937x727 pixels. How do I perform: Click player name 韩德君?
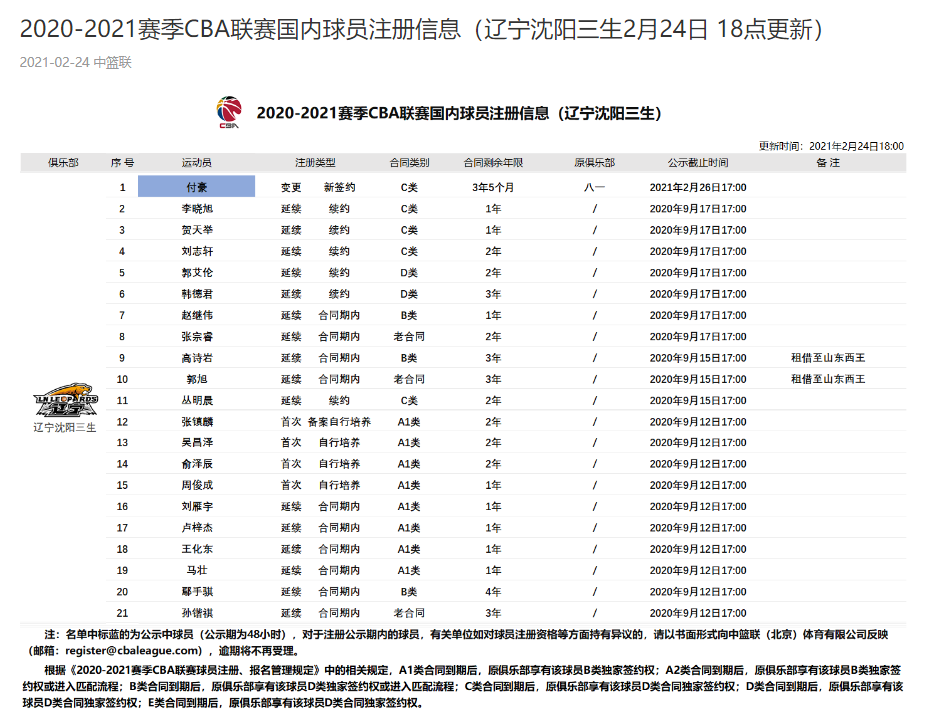tap(197, 294)
